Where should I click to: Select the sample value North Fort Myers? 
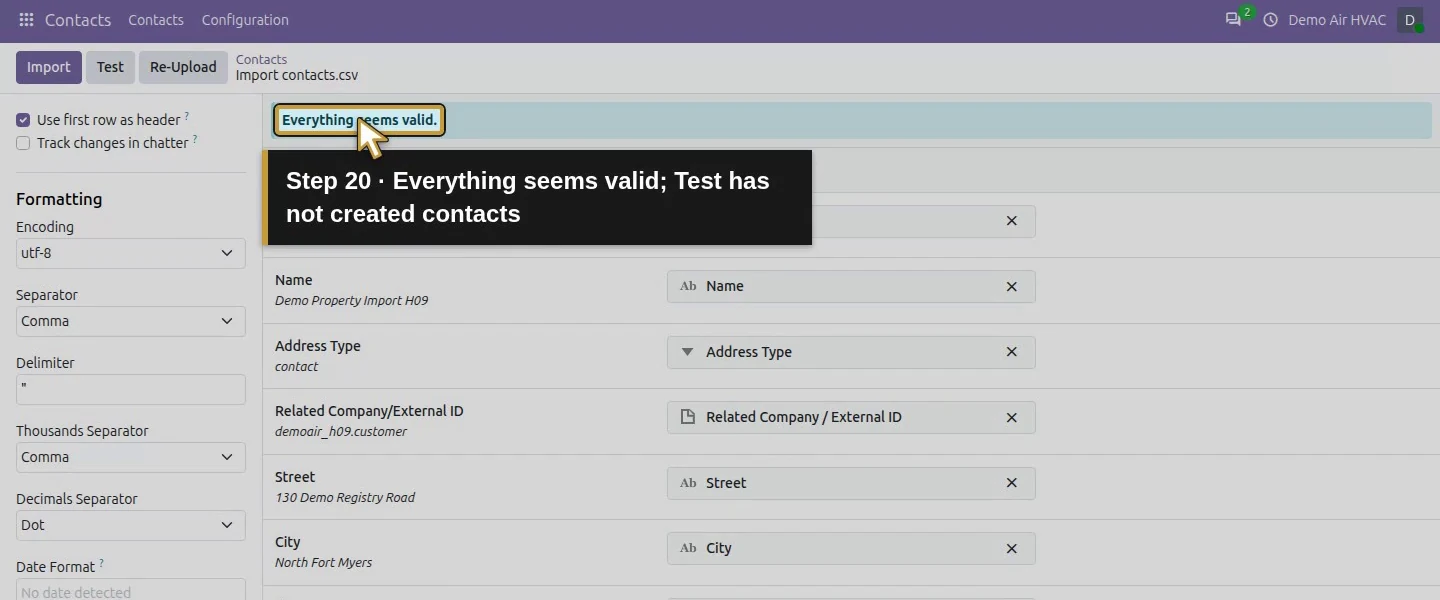click(323, 563)
